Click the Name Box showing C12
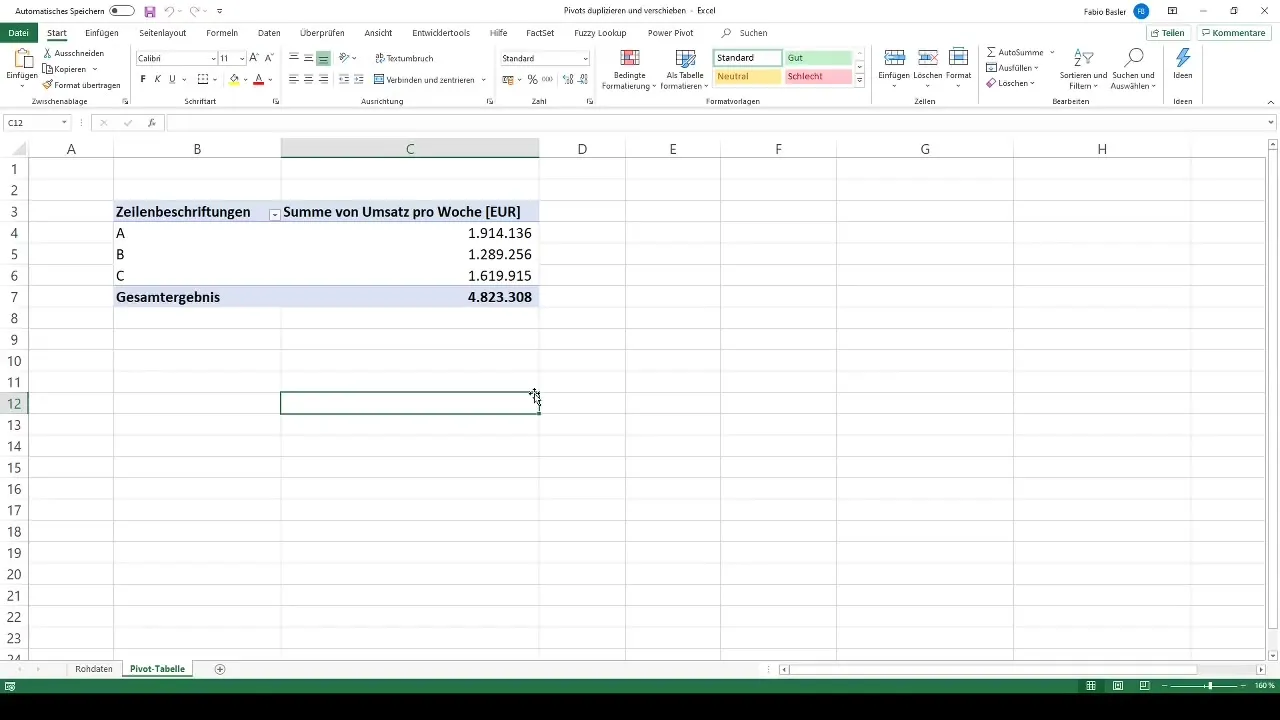1280x720 pixels. 37,123
